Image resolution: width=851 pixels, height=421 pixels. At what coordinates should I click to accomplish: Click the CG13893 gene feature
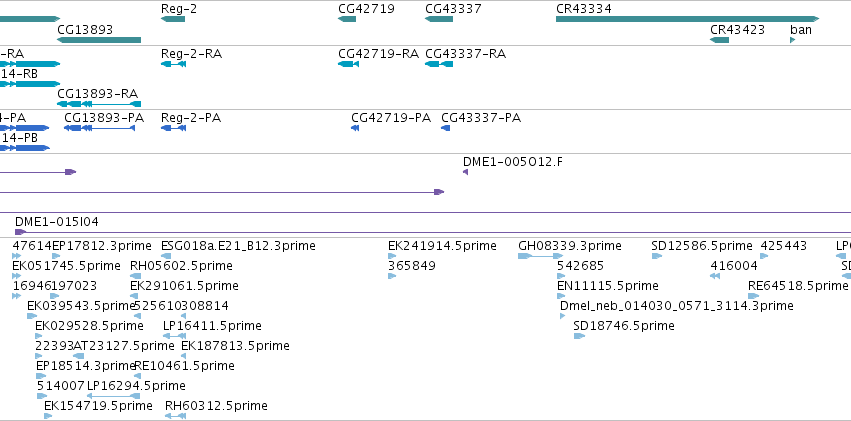pos(99,40)
